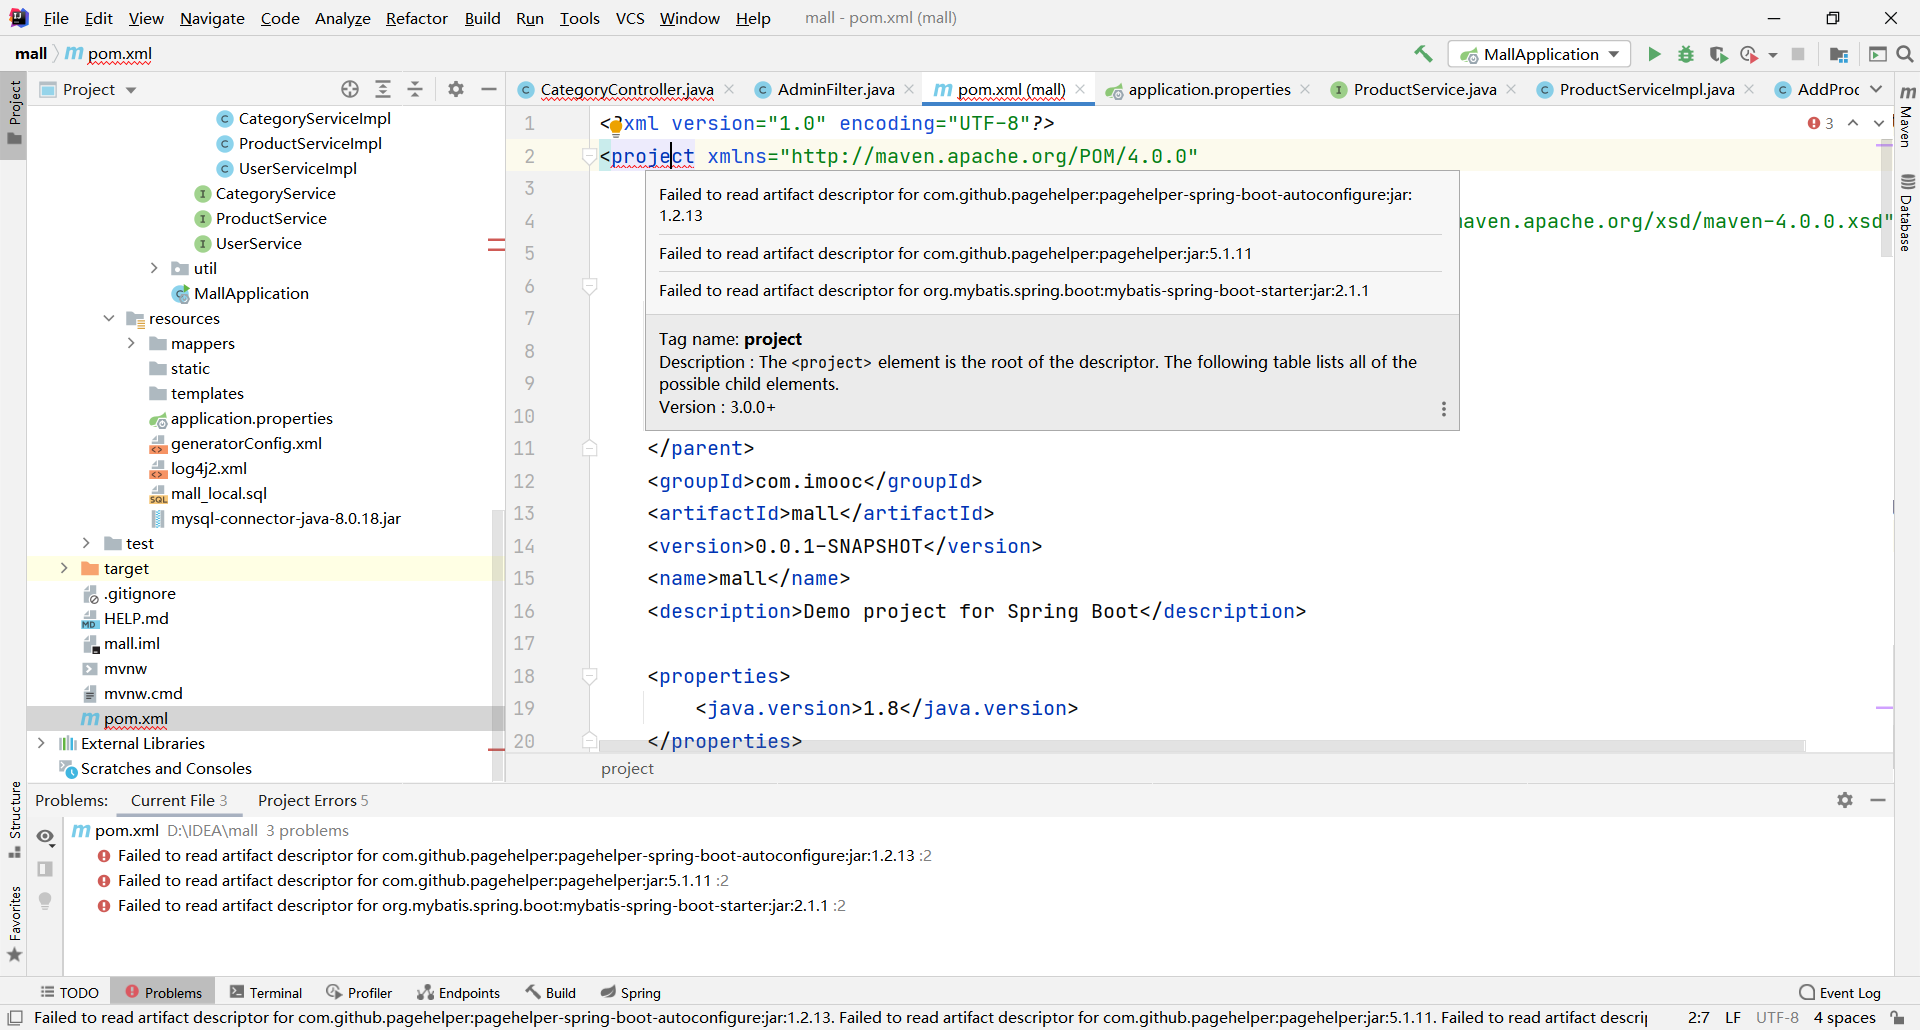Image resolution: width=1920 pixels, height=1030 pixels.
Task: Click the Select Opened File target icon
Action: click(x=350, y=89)
